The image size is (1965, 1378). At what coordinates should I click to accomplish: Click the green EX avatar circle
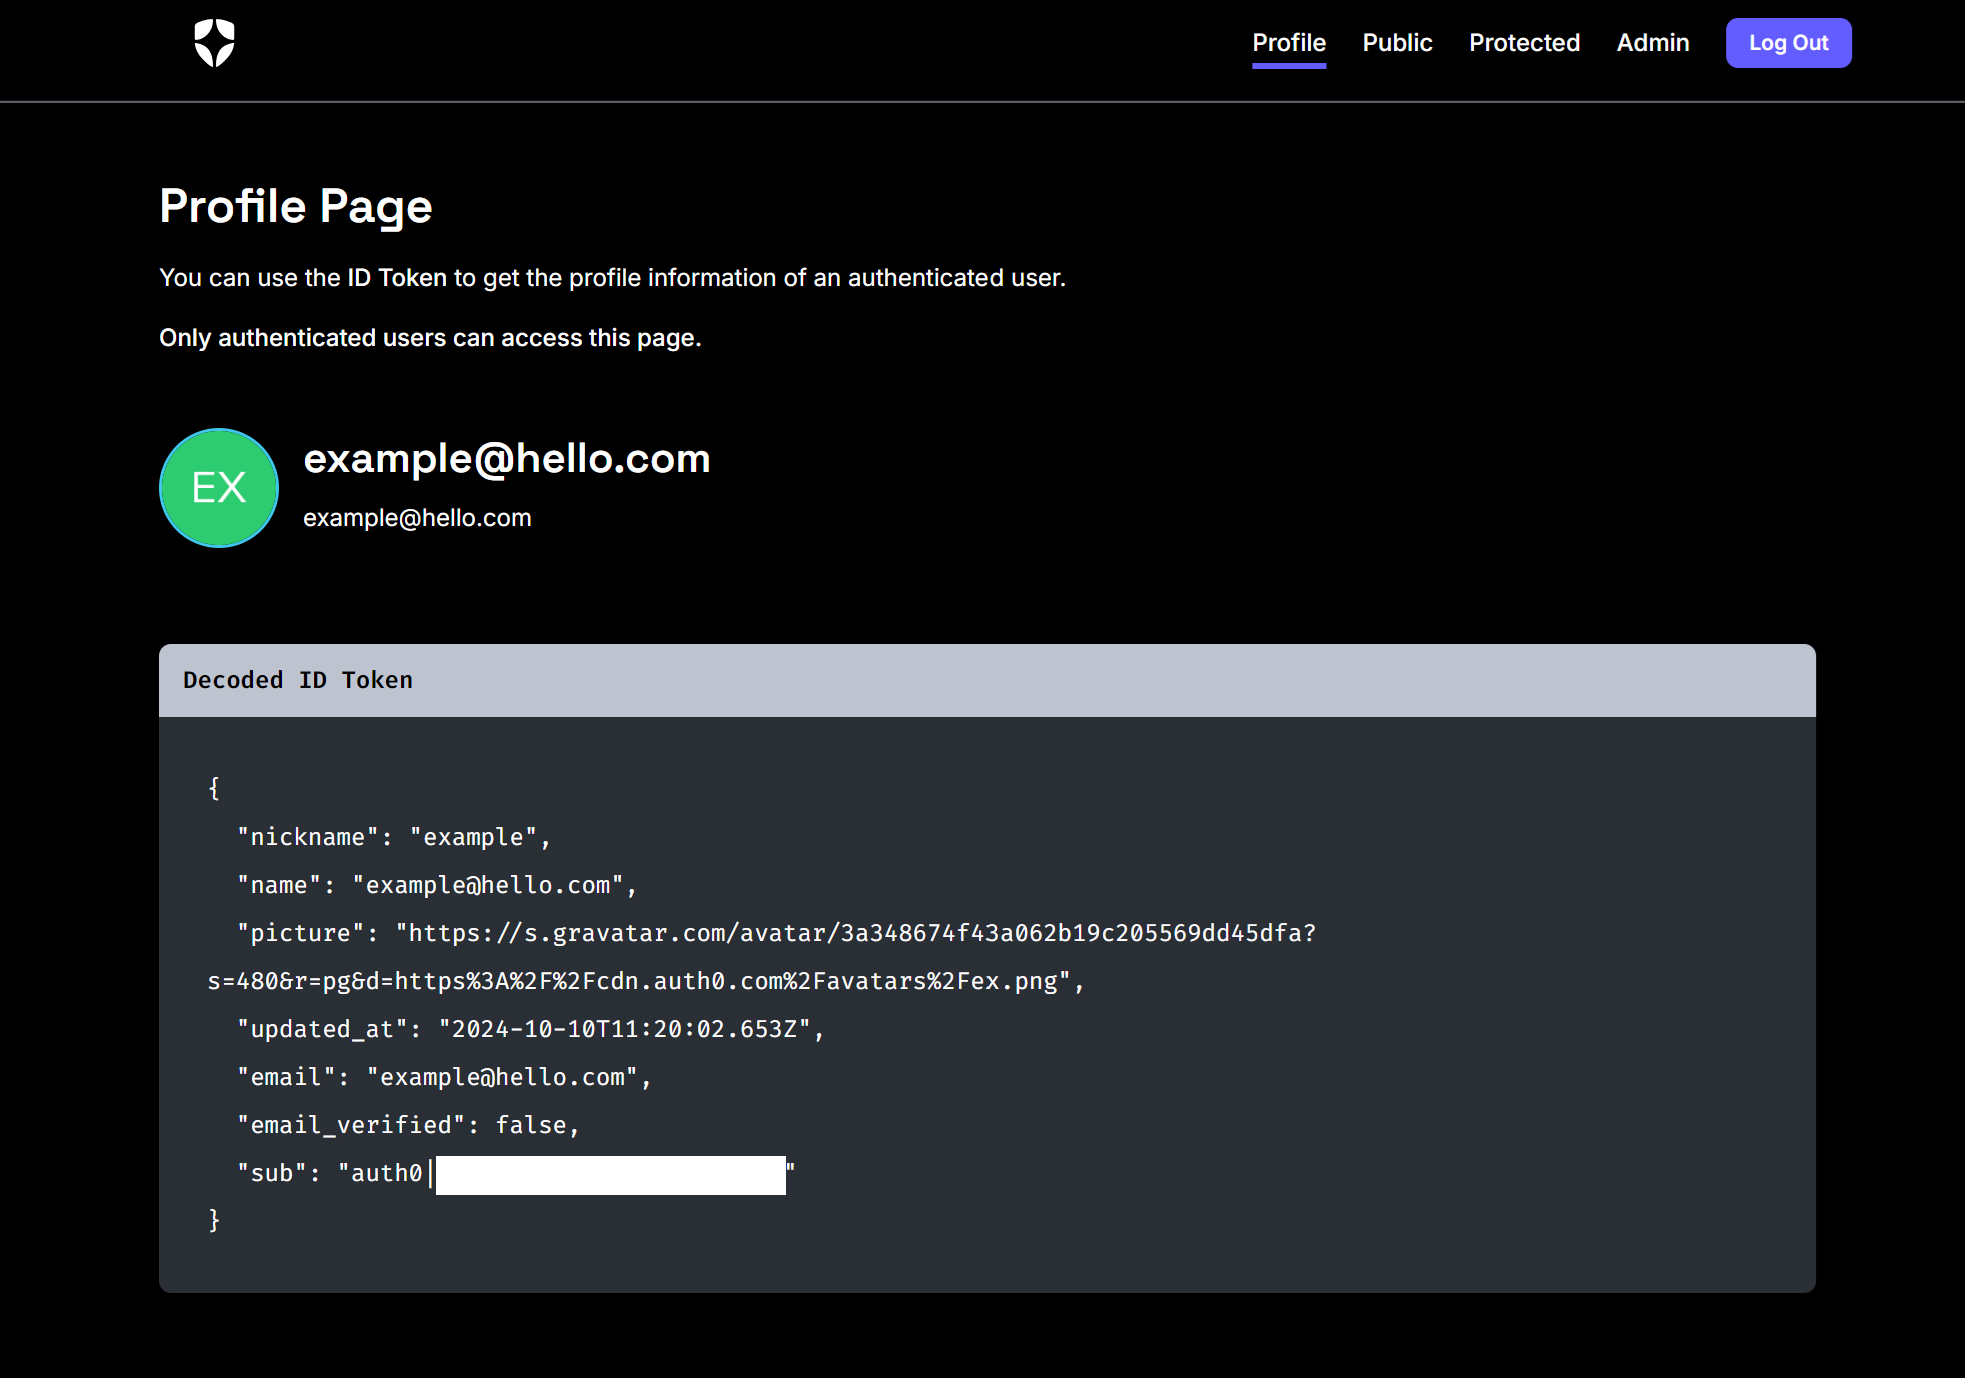(219, 488)
